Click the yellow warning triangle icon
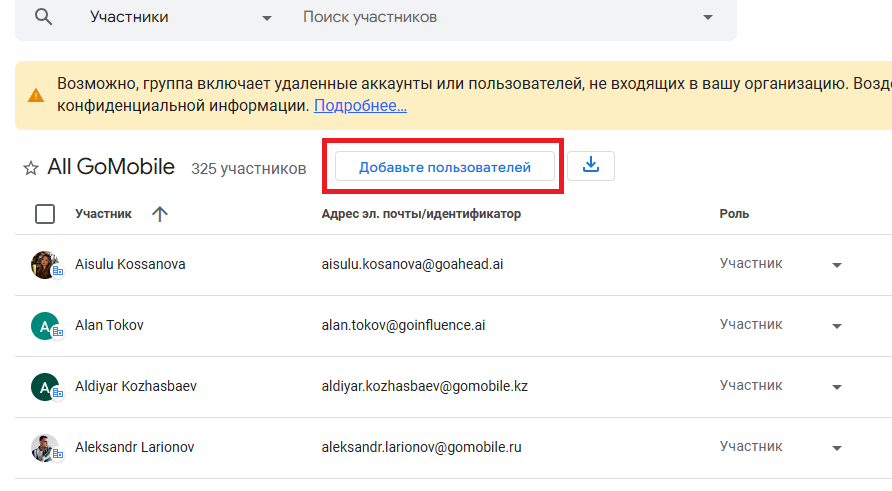This screenshot has height=491, width=892. (x=36, y=96)
